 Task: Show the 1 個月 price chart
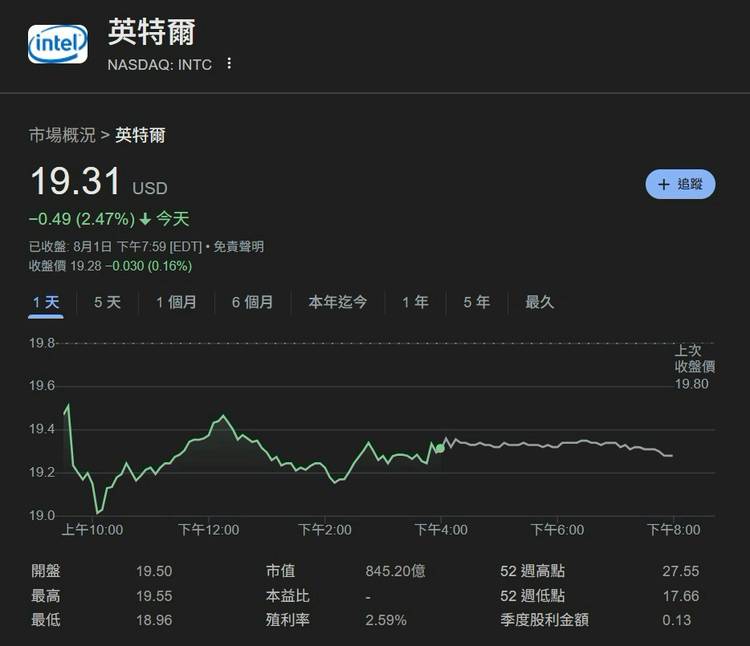point(176,302)
